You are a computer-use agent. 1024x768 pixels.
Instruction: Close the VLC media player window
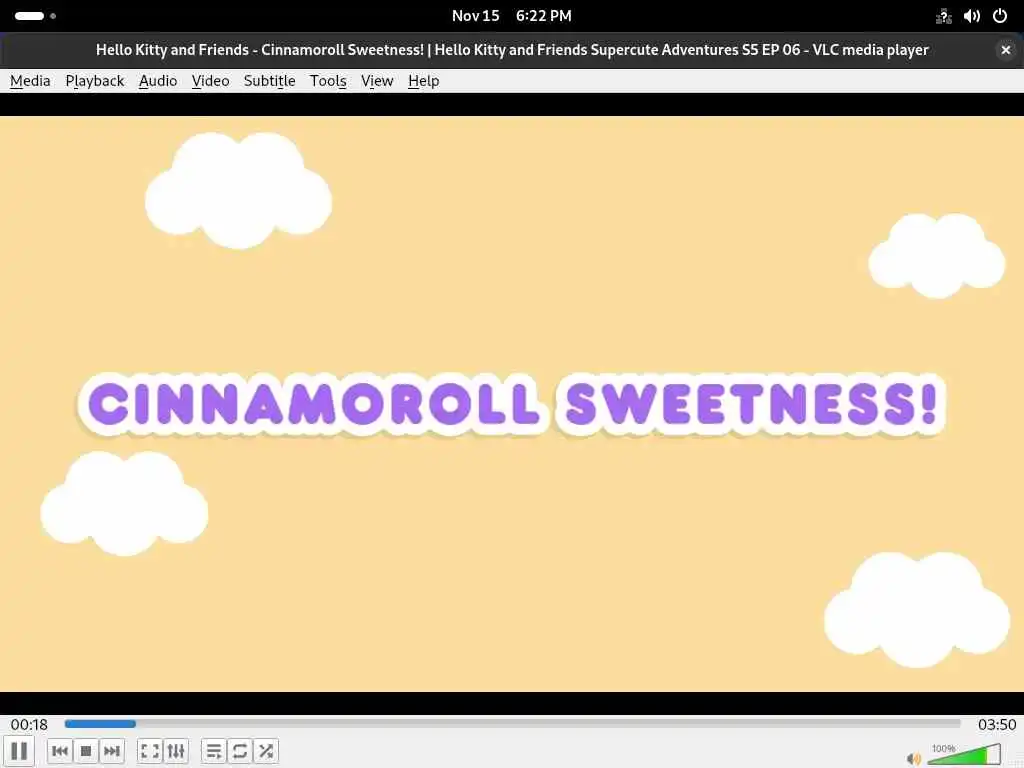coord(1006,50)
